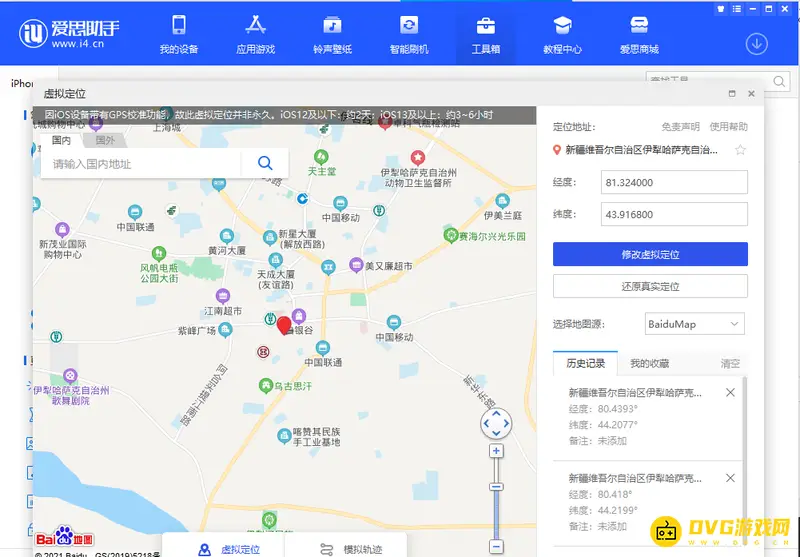The image size is (800, 557).
Task: Maximize the 虚拟定位 dialog
Action: pos(732,93)
